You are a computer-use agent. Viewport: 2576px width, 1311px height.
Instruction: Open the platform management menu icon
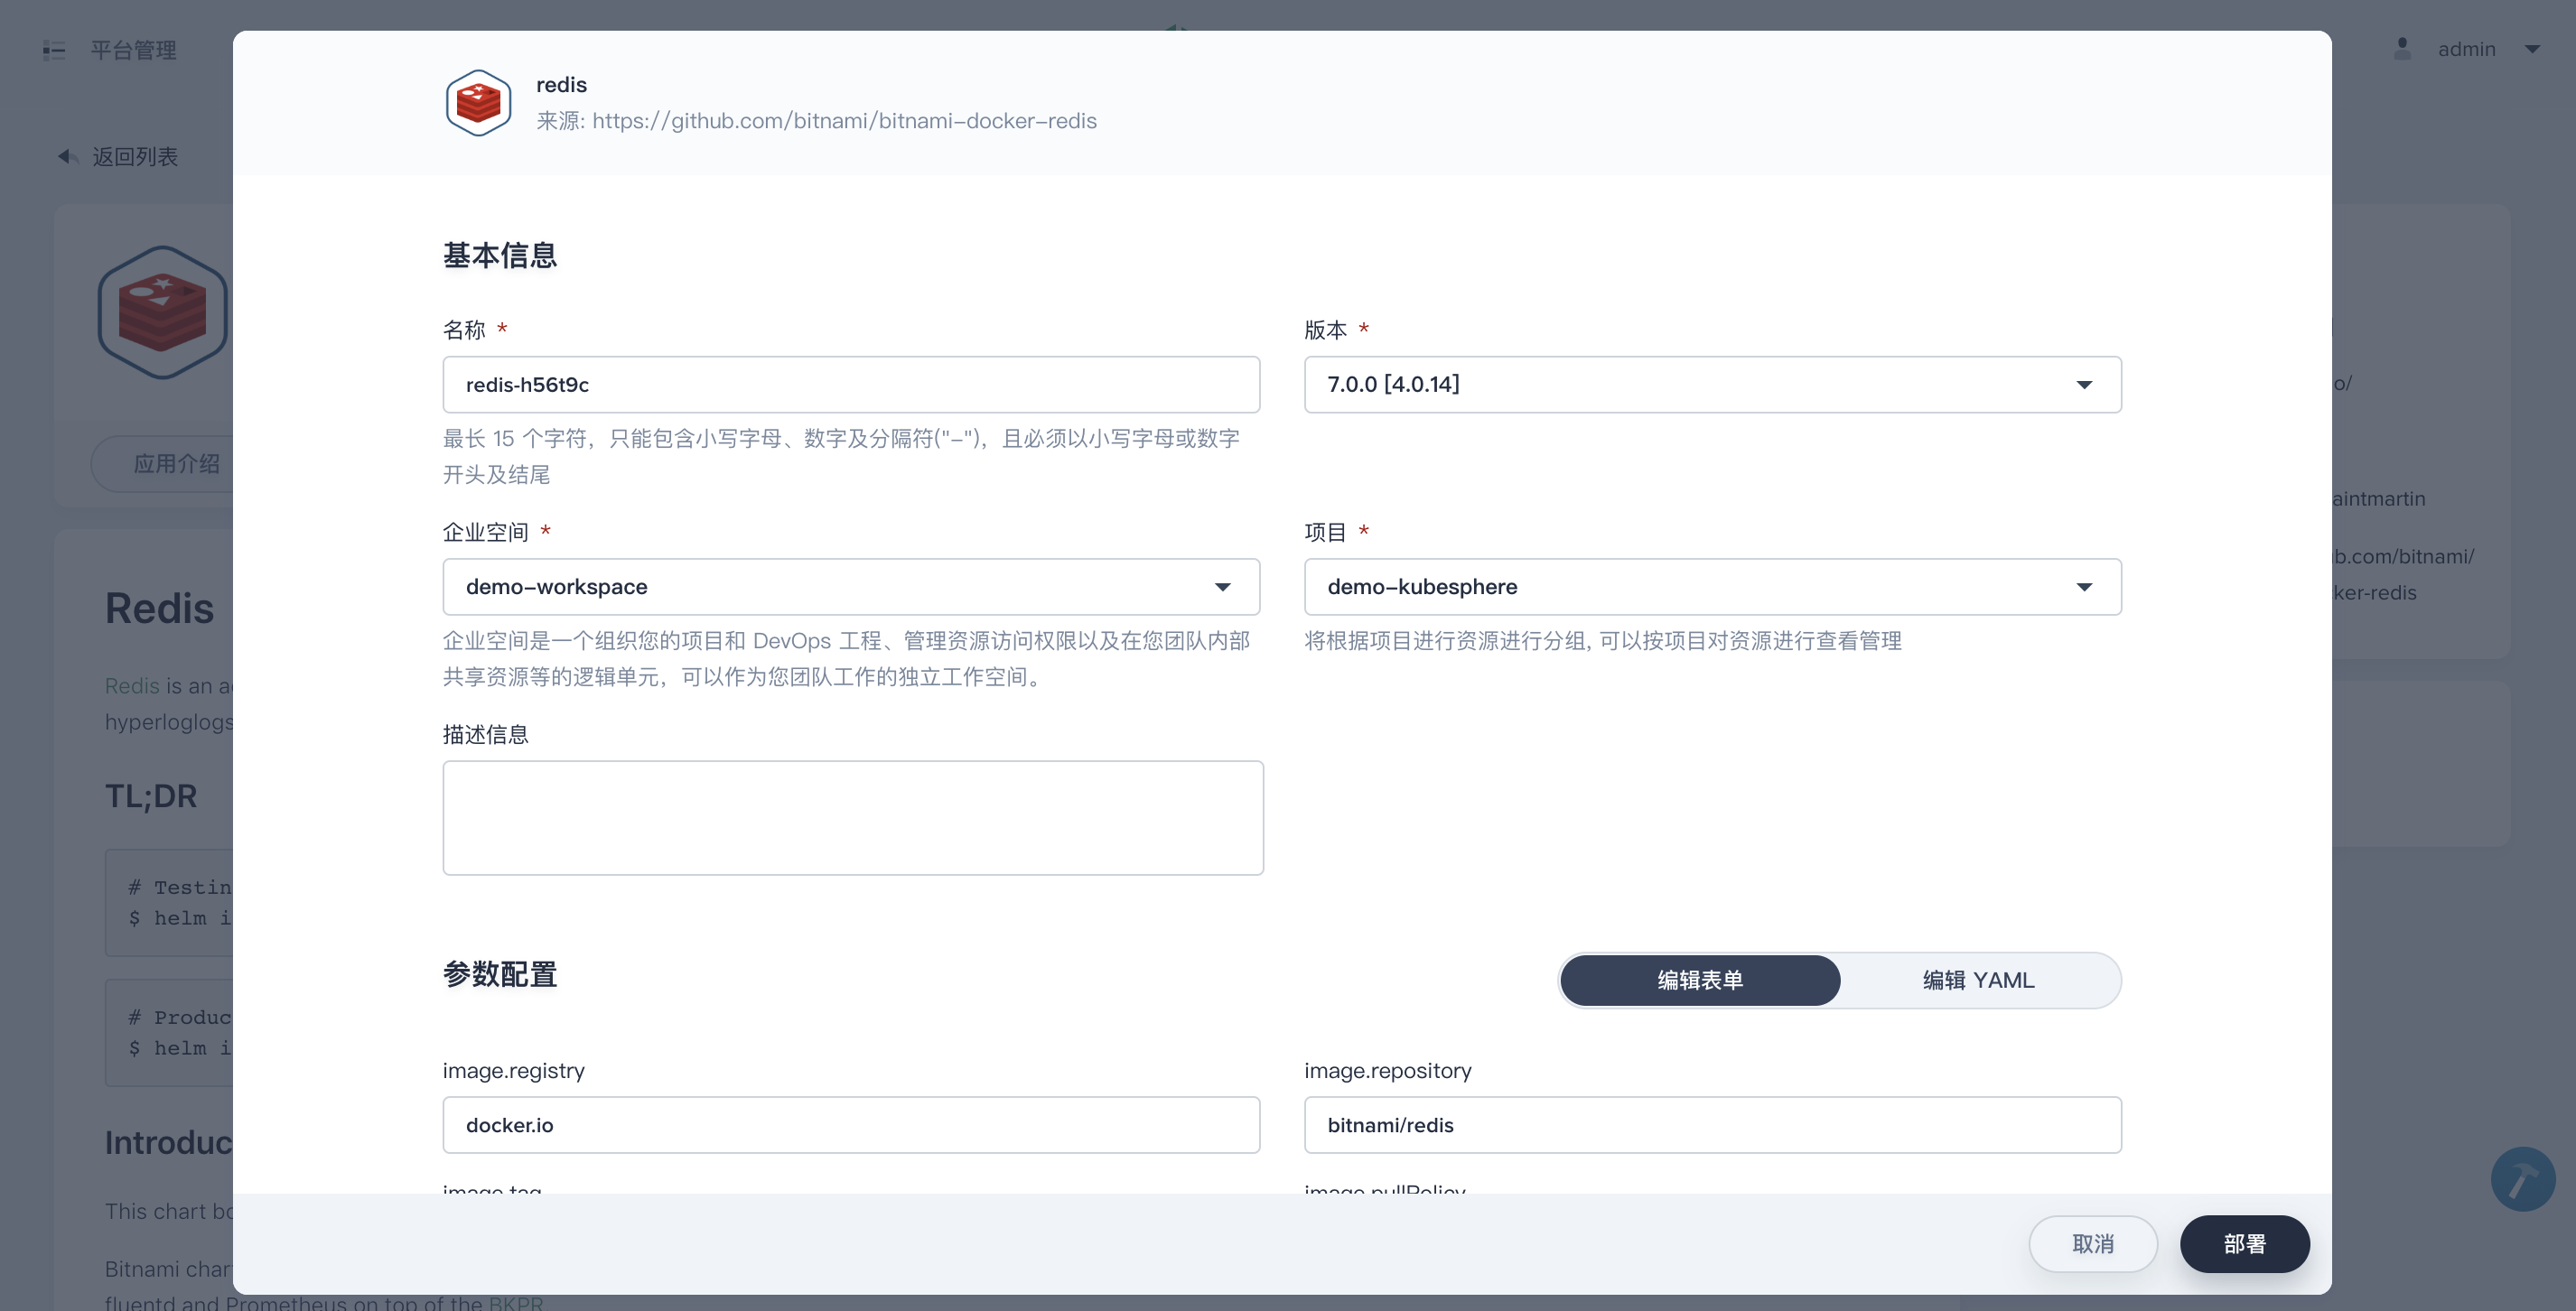pos(54,50)
